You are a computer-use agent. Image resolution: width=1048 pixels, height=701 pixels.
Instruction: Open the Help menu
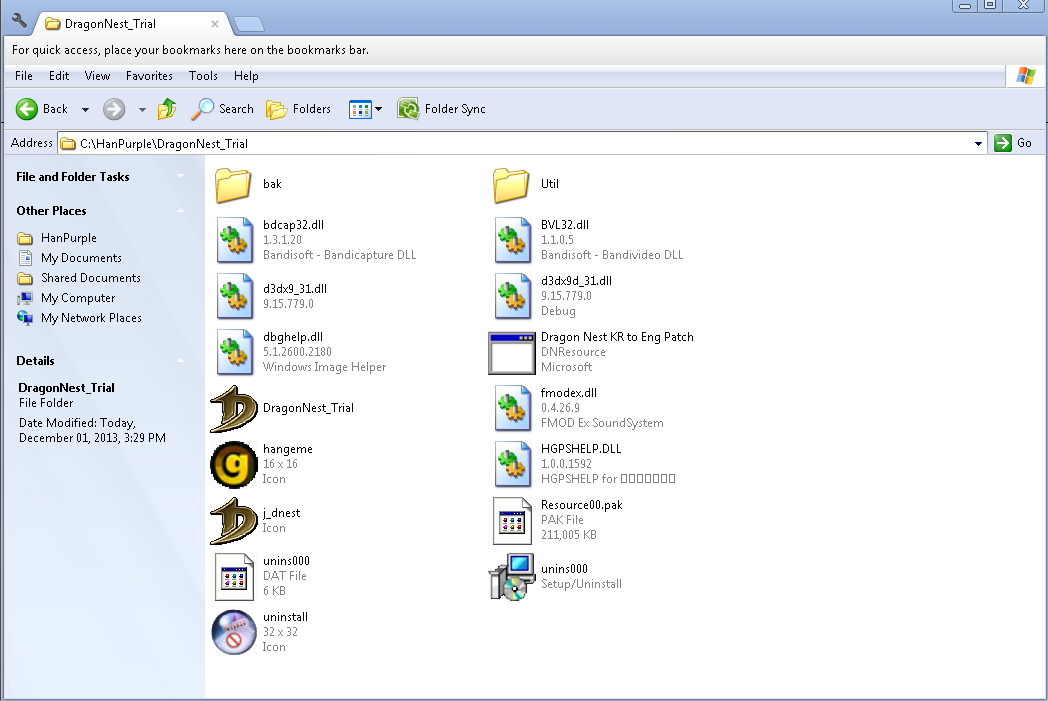(246, 76)
